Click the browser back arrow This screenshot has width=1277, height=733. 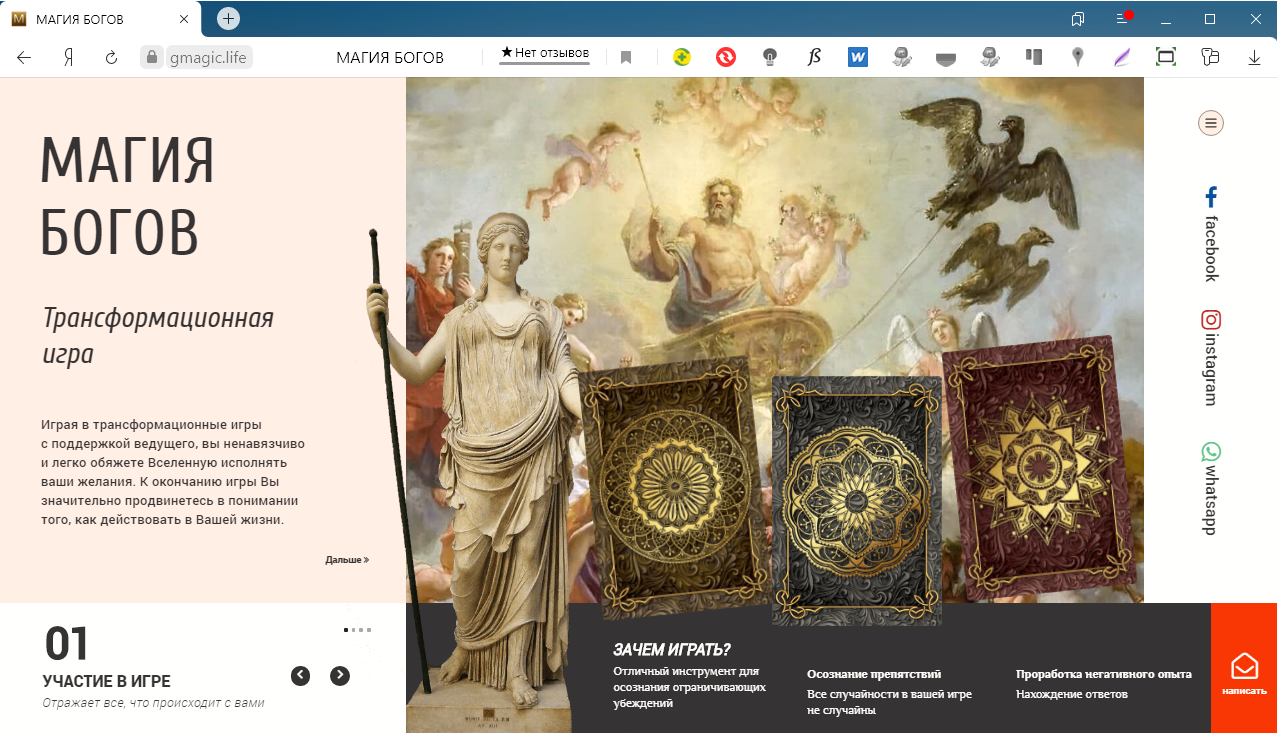tap(24, 57)
